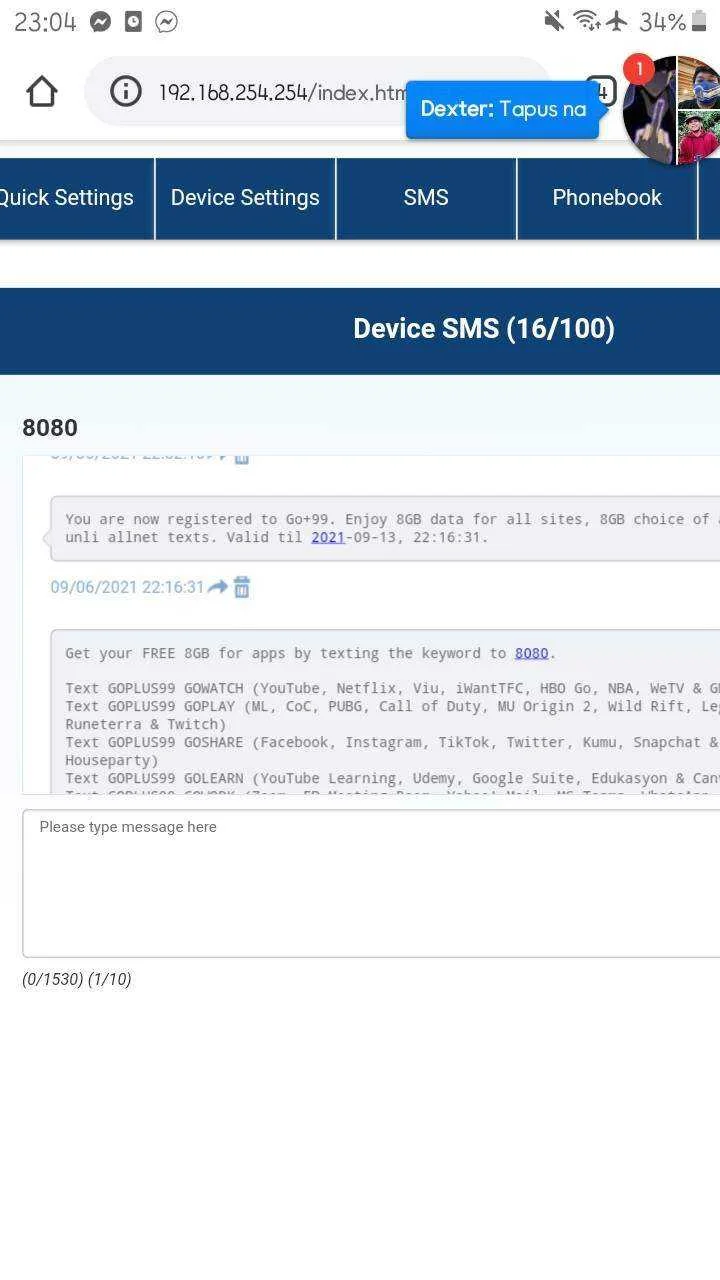The width and height of the screenshot is (720, 1280).
Task: Tap the clock showing 23:04
Action: pos(45,21)
